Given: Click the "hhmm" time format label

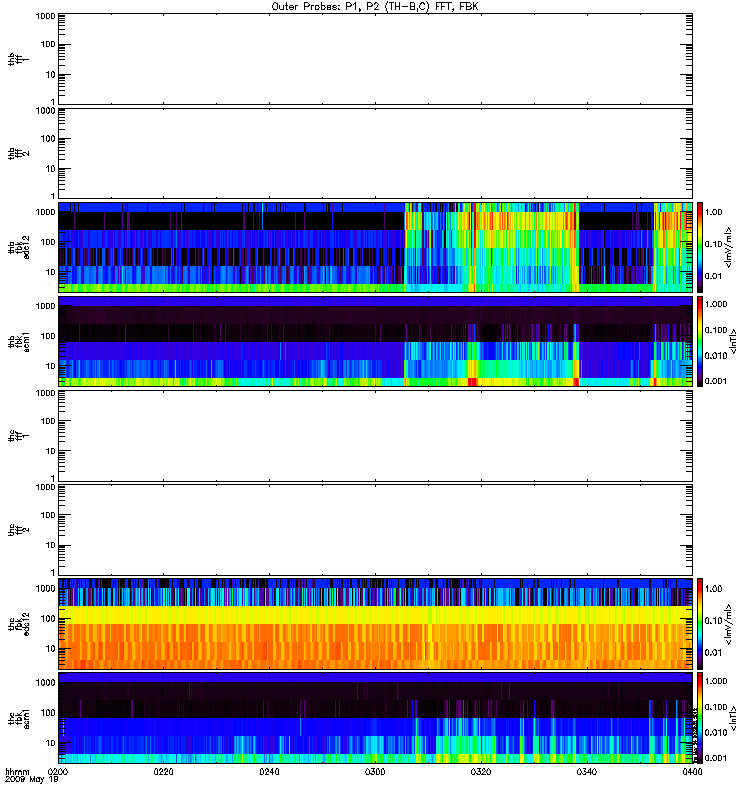Looking at the screenshot, I should point(17,772).
